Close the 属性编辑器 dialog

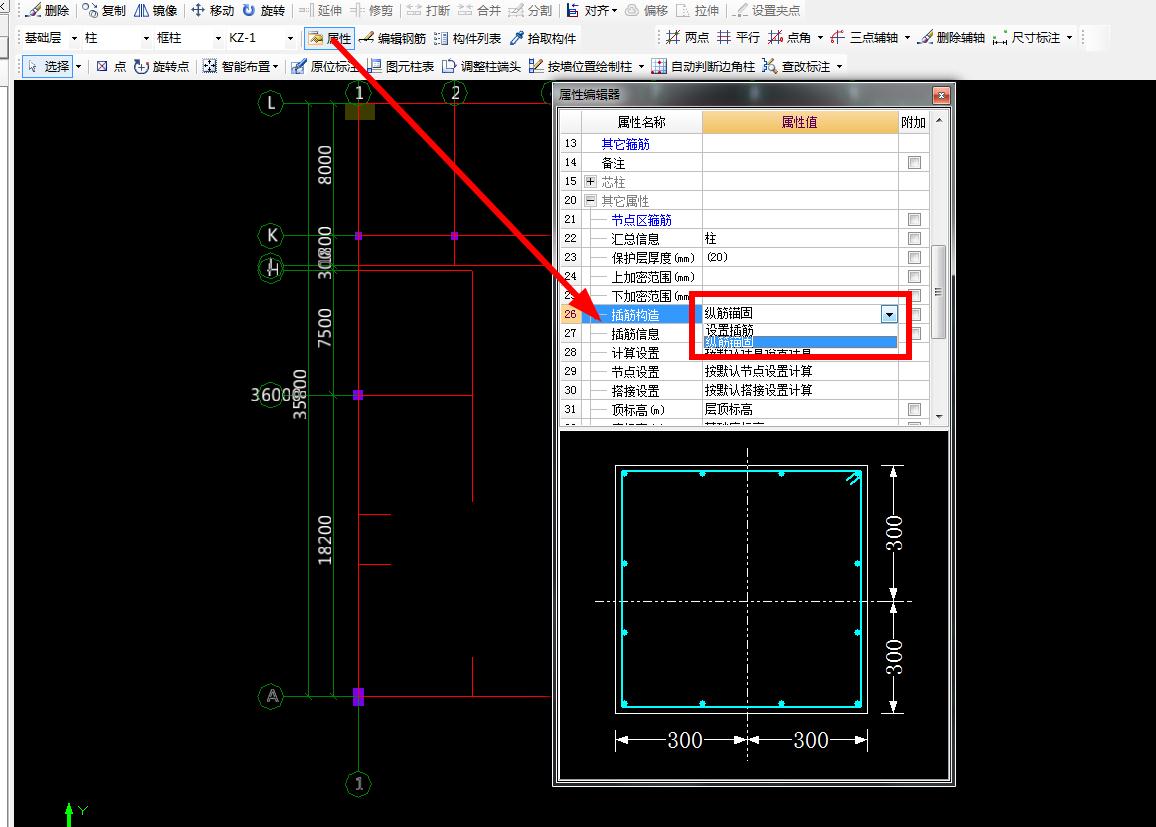click(x=940, y=95)
